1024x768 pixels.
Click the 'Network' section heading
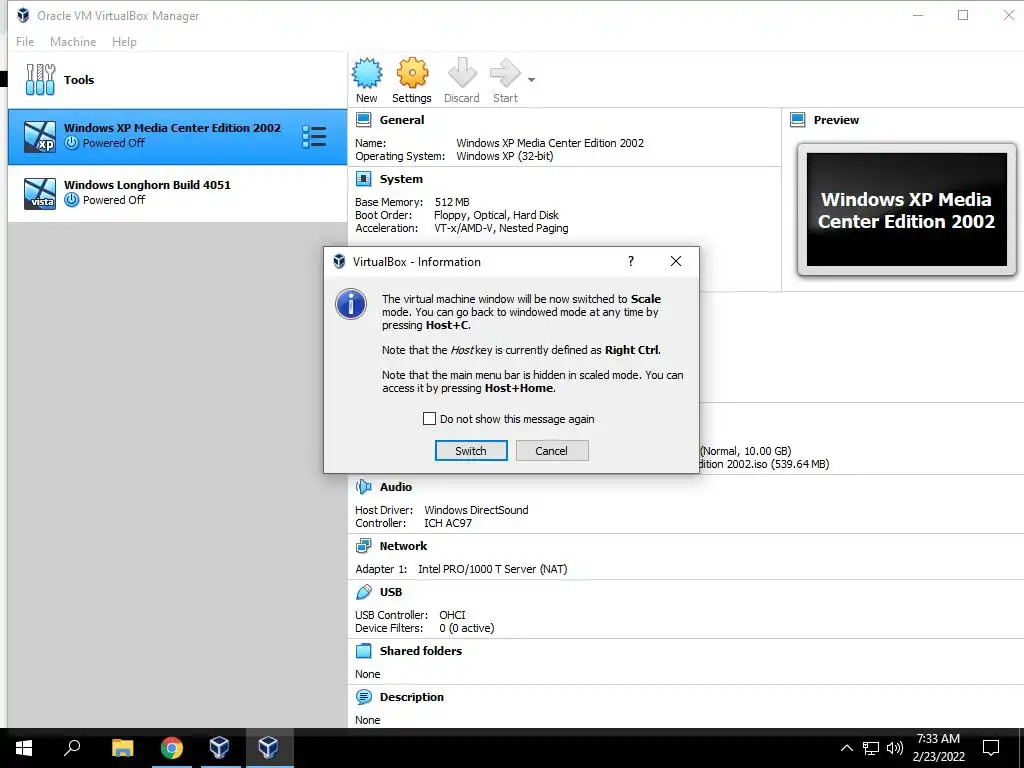point(404,546)
